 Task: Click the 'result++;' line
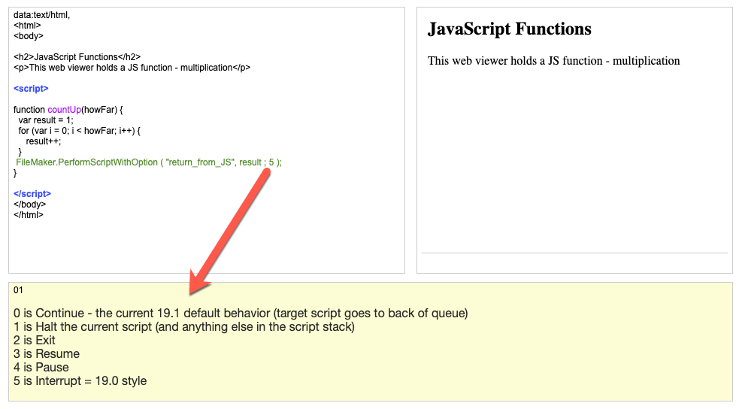tap(43, 141)
